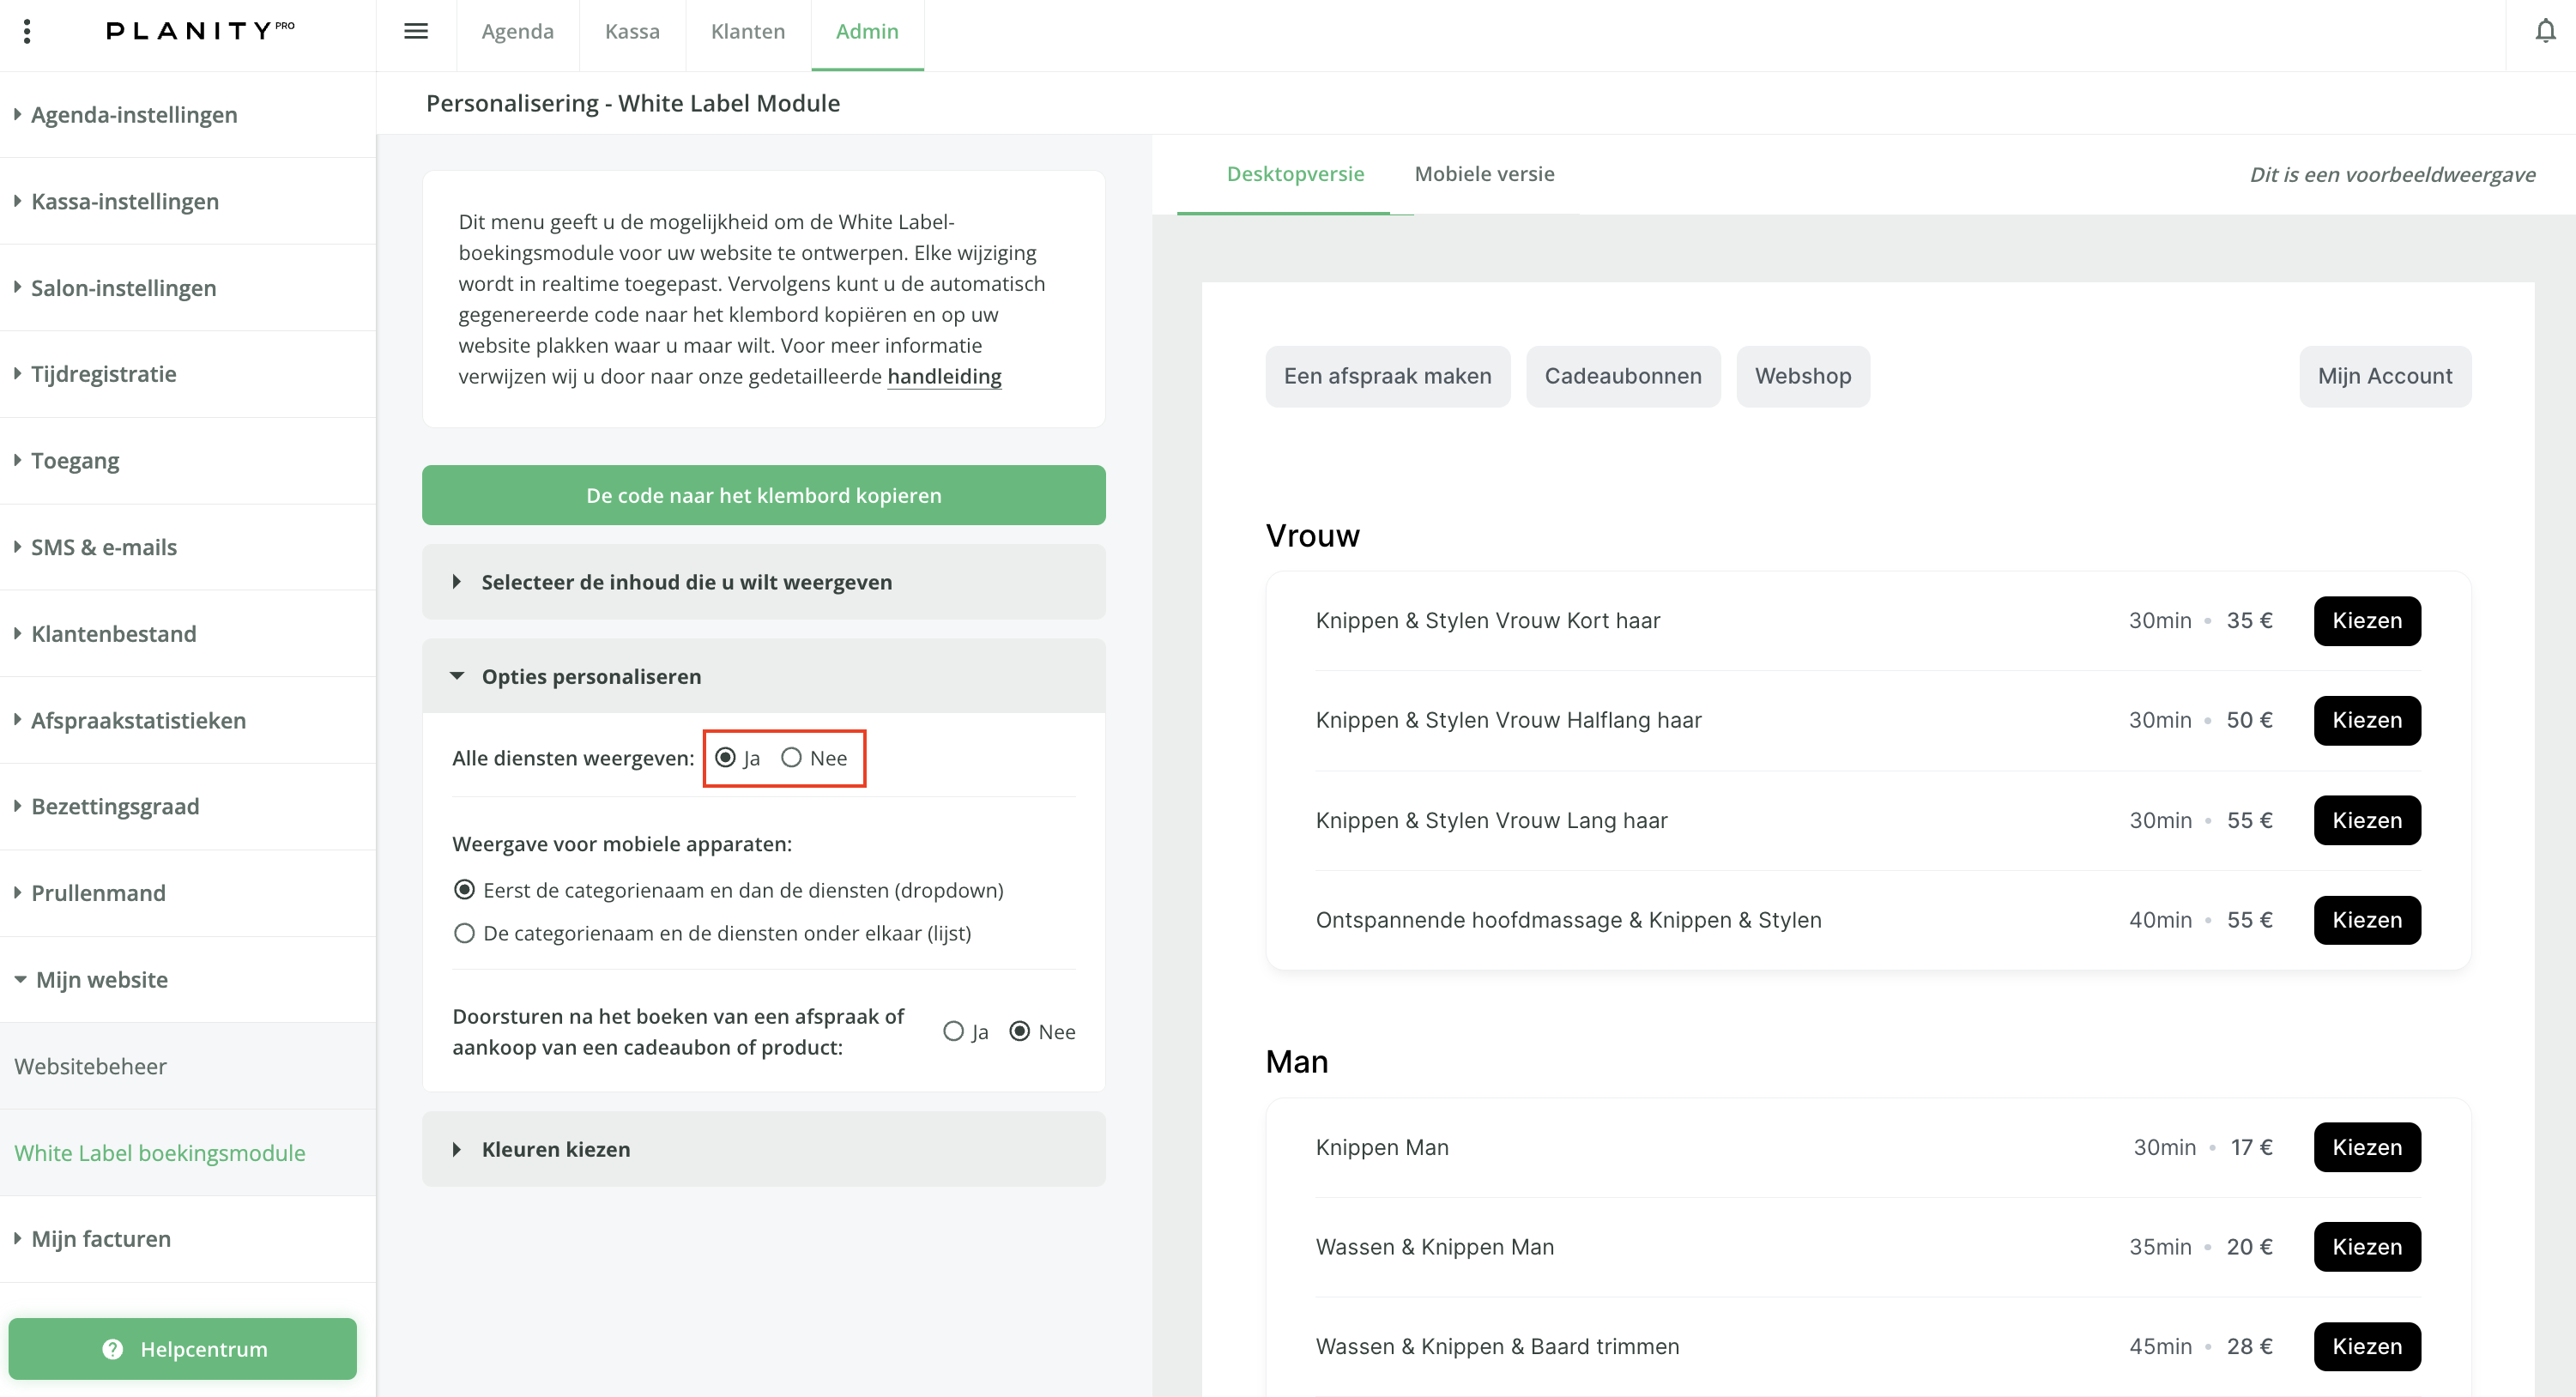
Task: Choose Knippen Man service
Action: 2367,1147
